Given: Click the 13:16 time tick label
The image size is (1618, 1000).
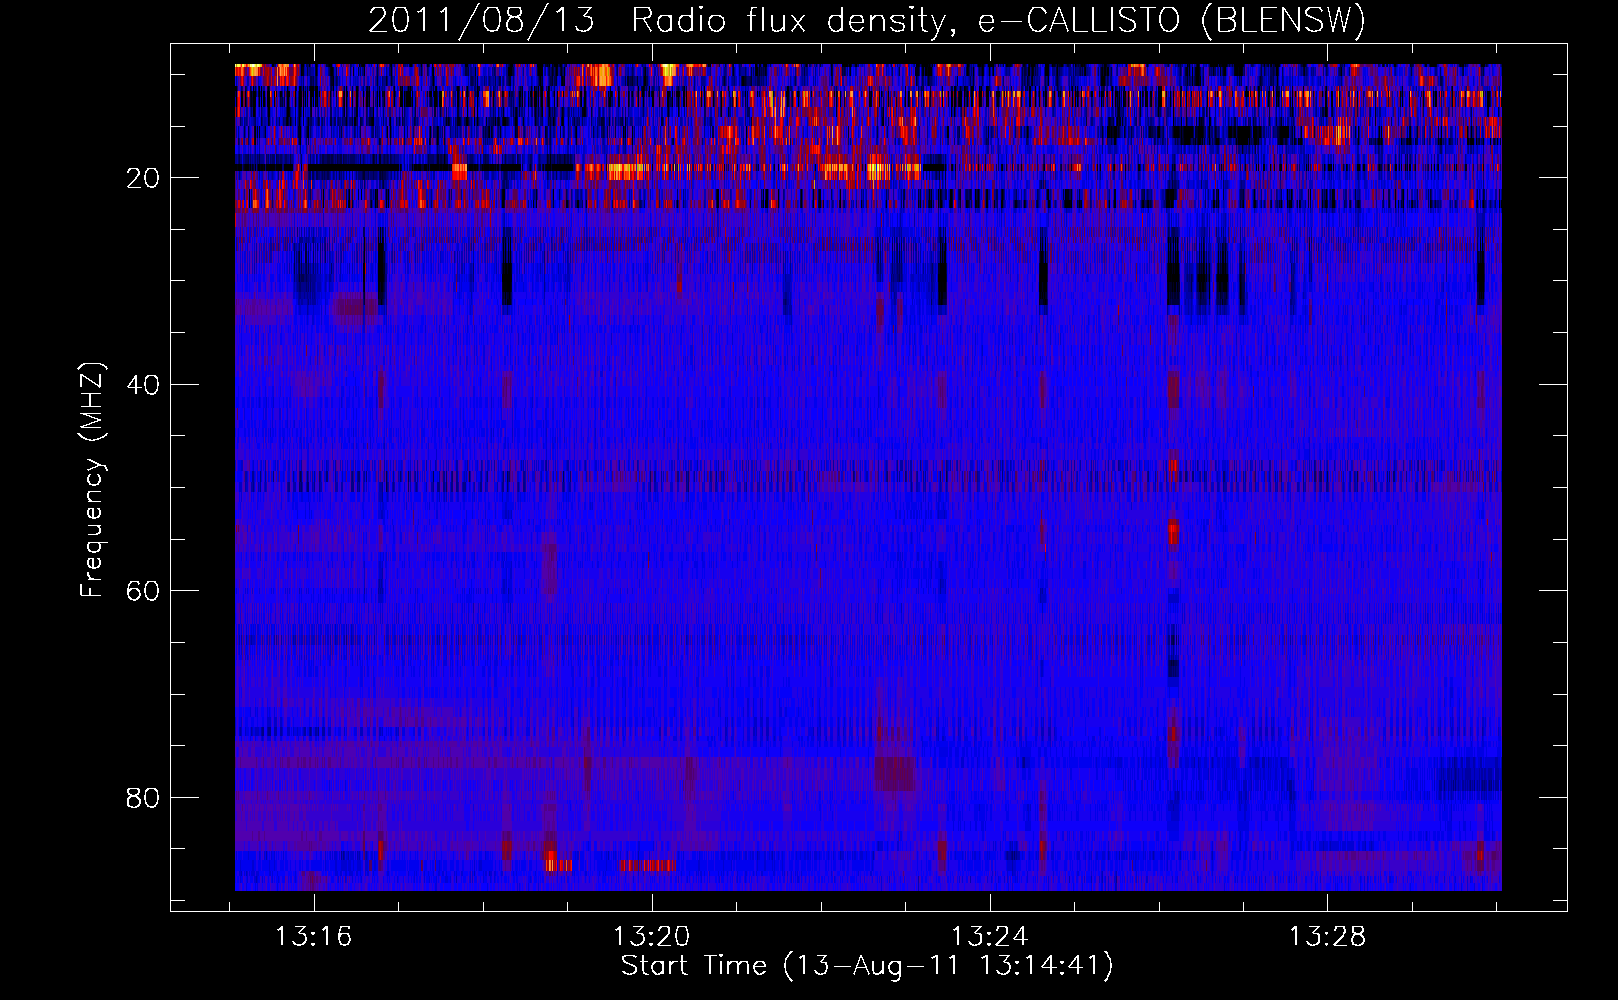Looking at the screenshot, I should click(314, 937).
